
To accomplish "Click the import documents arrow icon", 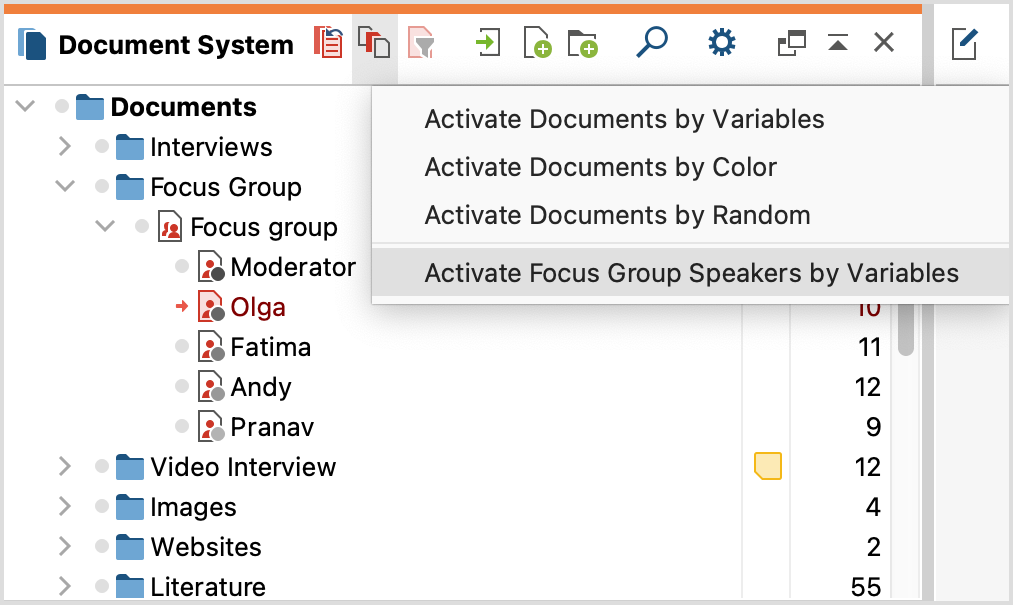I will pos(488,43).
